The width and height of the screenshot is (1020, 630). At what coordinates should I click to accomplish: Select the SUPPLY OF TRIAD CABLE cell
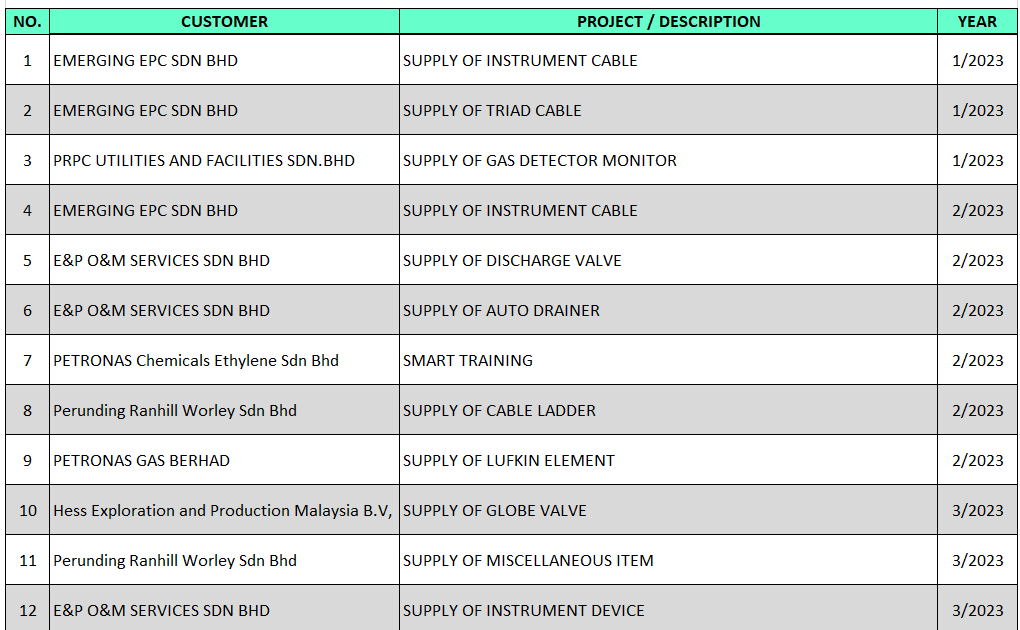[492, 110]
